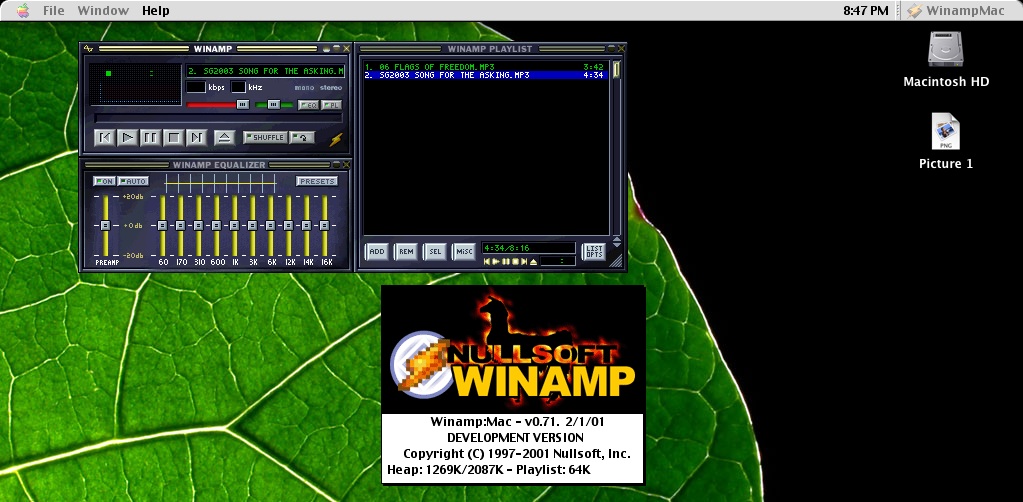Reset all bands via +0db label
The image size is (1023, 502).
(132, 226)
